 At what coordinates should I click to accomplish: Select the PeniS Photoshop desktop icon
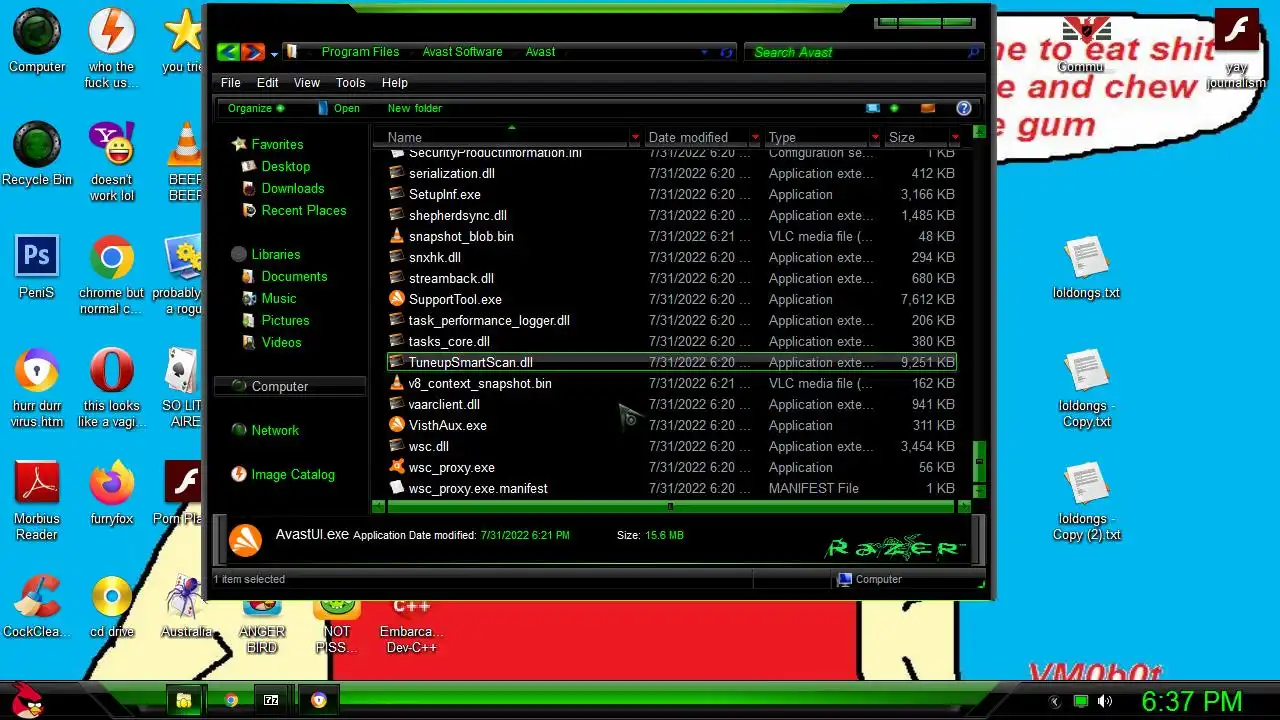click(37, 267)
